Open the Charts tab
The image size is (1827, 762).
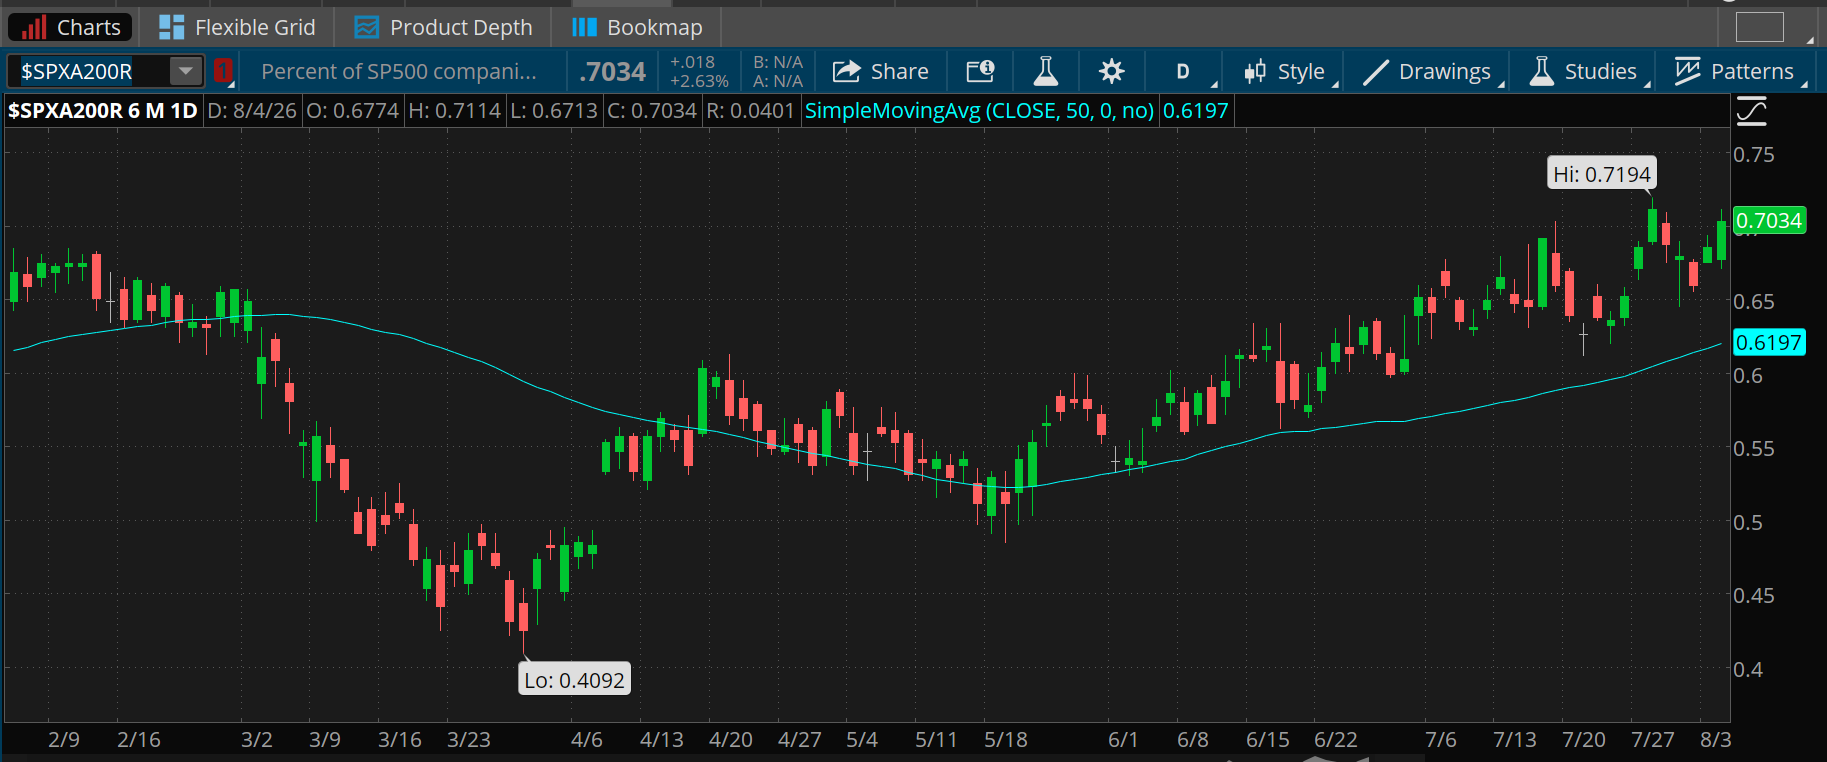(70, 27)
